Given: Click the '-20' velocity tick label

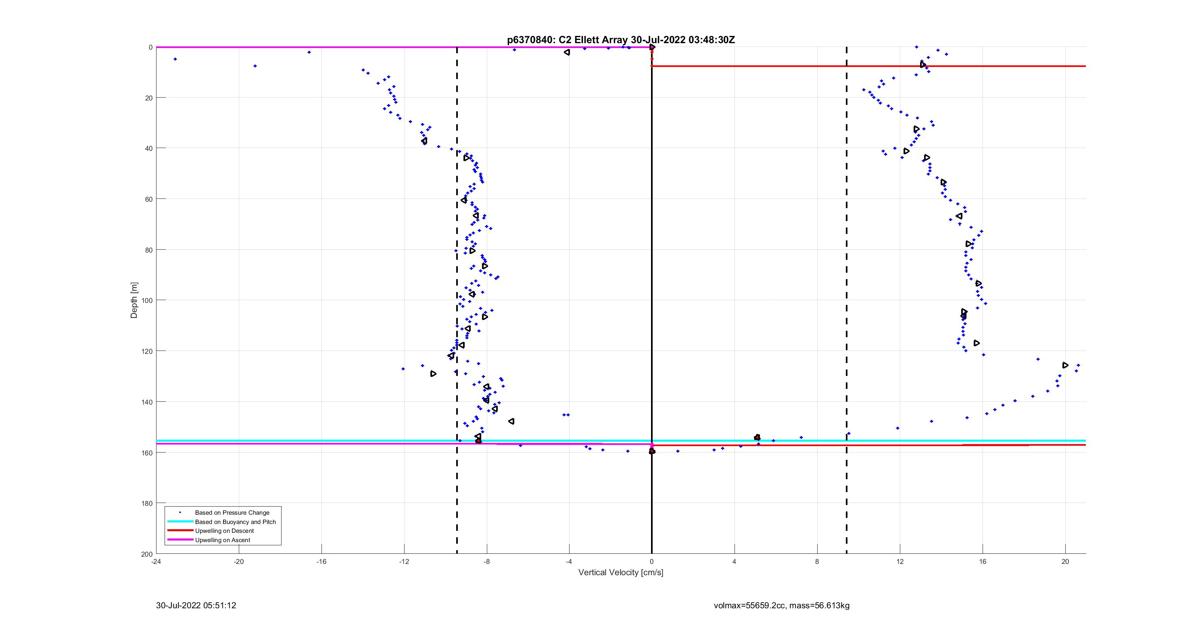Looking at the screenshot, I should [x=239, y=561].
